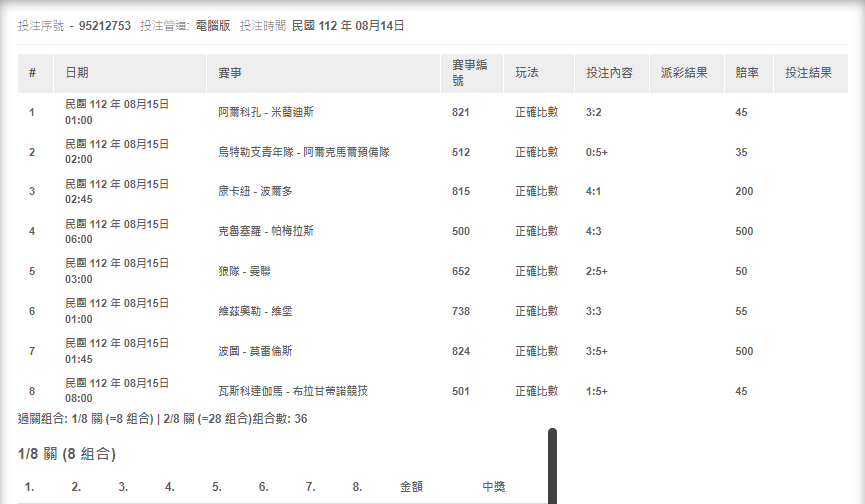Select the match 烏特勒支青年隊 - 阿爾克馬爾預備隊

[x=304, y=152]
